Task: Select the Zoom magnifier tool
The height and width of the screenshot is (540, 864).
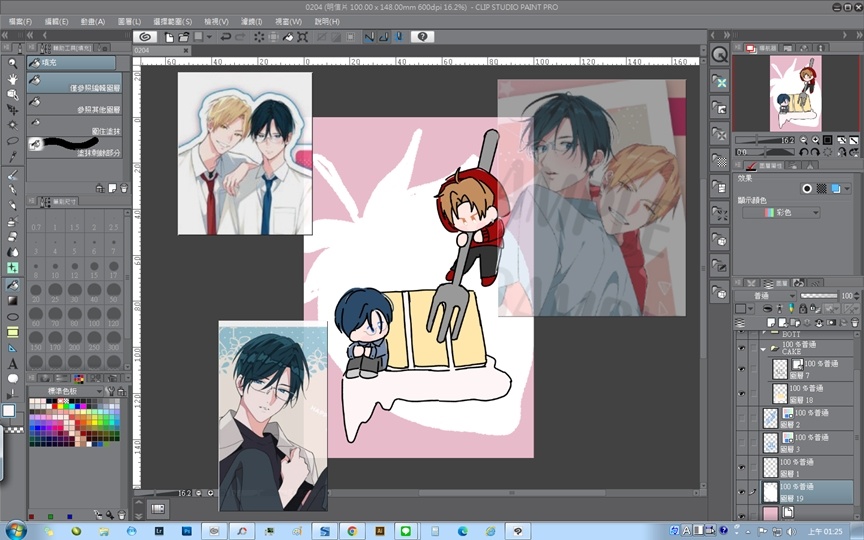Action: point(12,63)
